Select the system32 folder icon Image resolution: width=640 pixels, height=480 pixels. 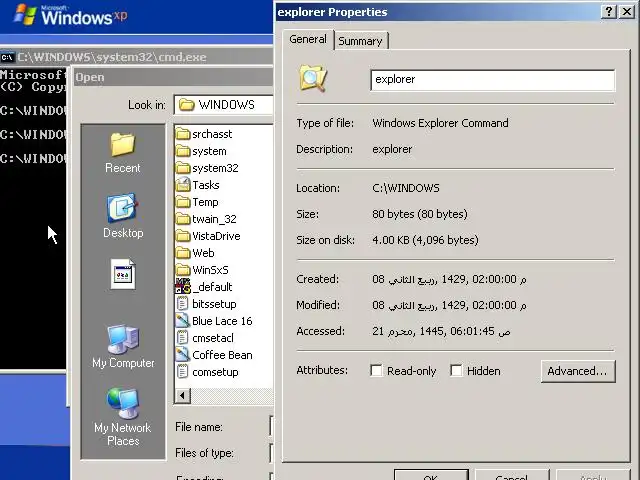click(x=183, y=168)
